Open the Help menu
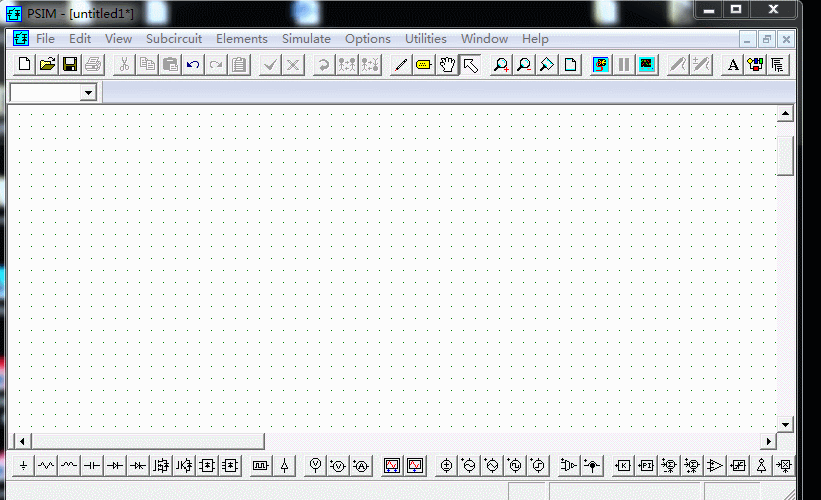 click(535, 39)
